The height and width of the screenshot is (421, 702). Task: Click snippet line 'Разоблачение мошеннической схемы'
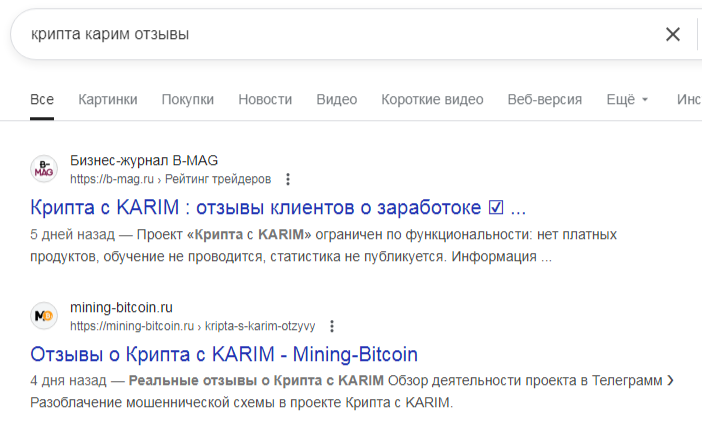(241, 403)
